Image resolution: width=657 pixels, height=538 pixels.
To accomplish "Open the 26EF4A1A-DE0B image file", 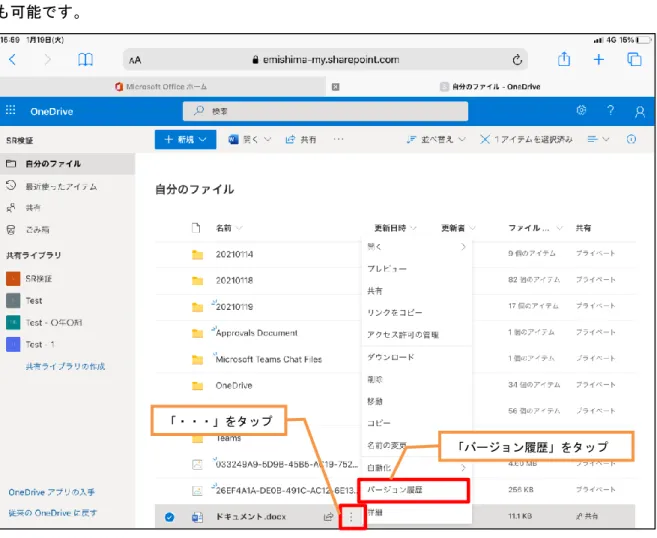I will [x=287, y=490].
